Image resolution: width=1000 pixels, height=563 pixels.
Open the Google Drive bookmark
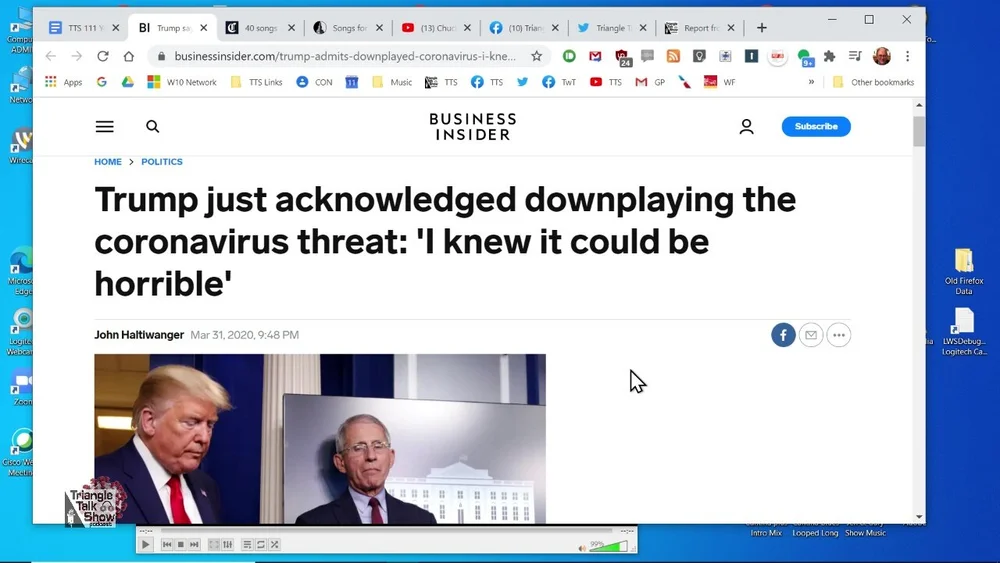pos(128,82)
